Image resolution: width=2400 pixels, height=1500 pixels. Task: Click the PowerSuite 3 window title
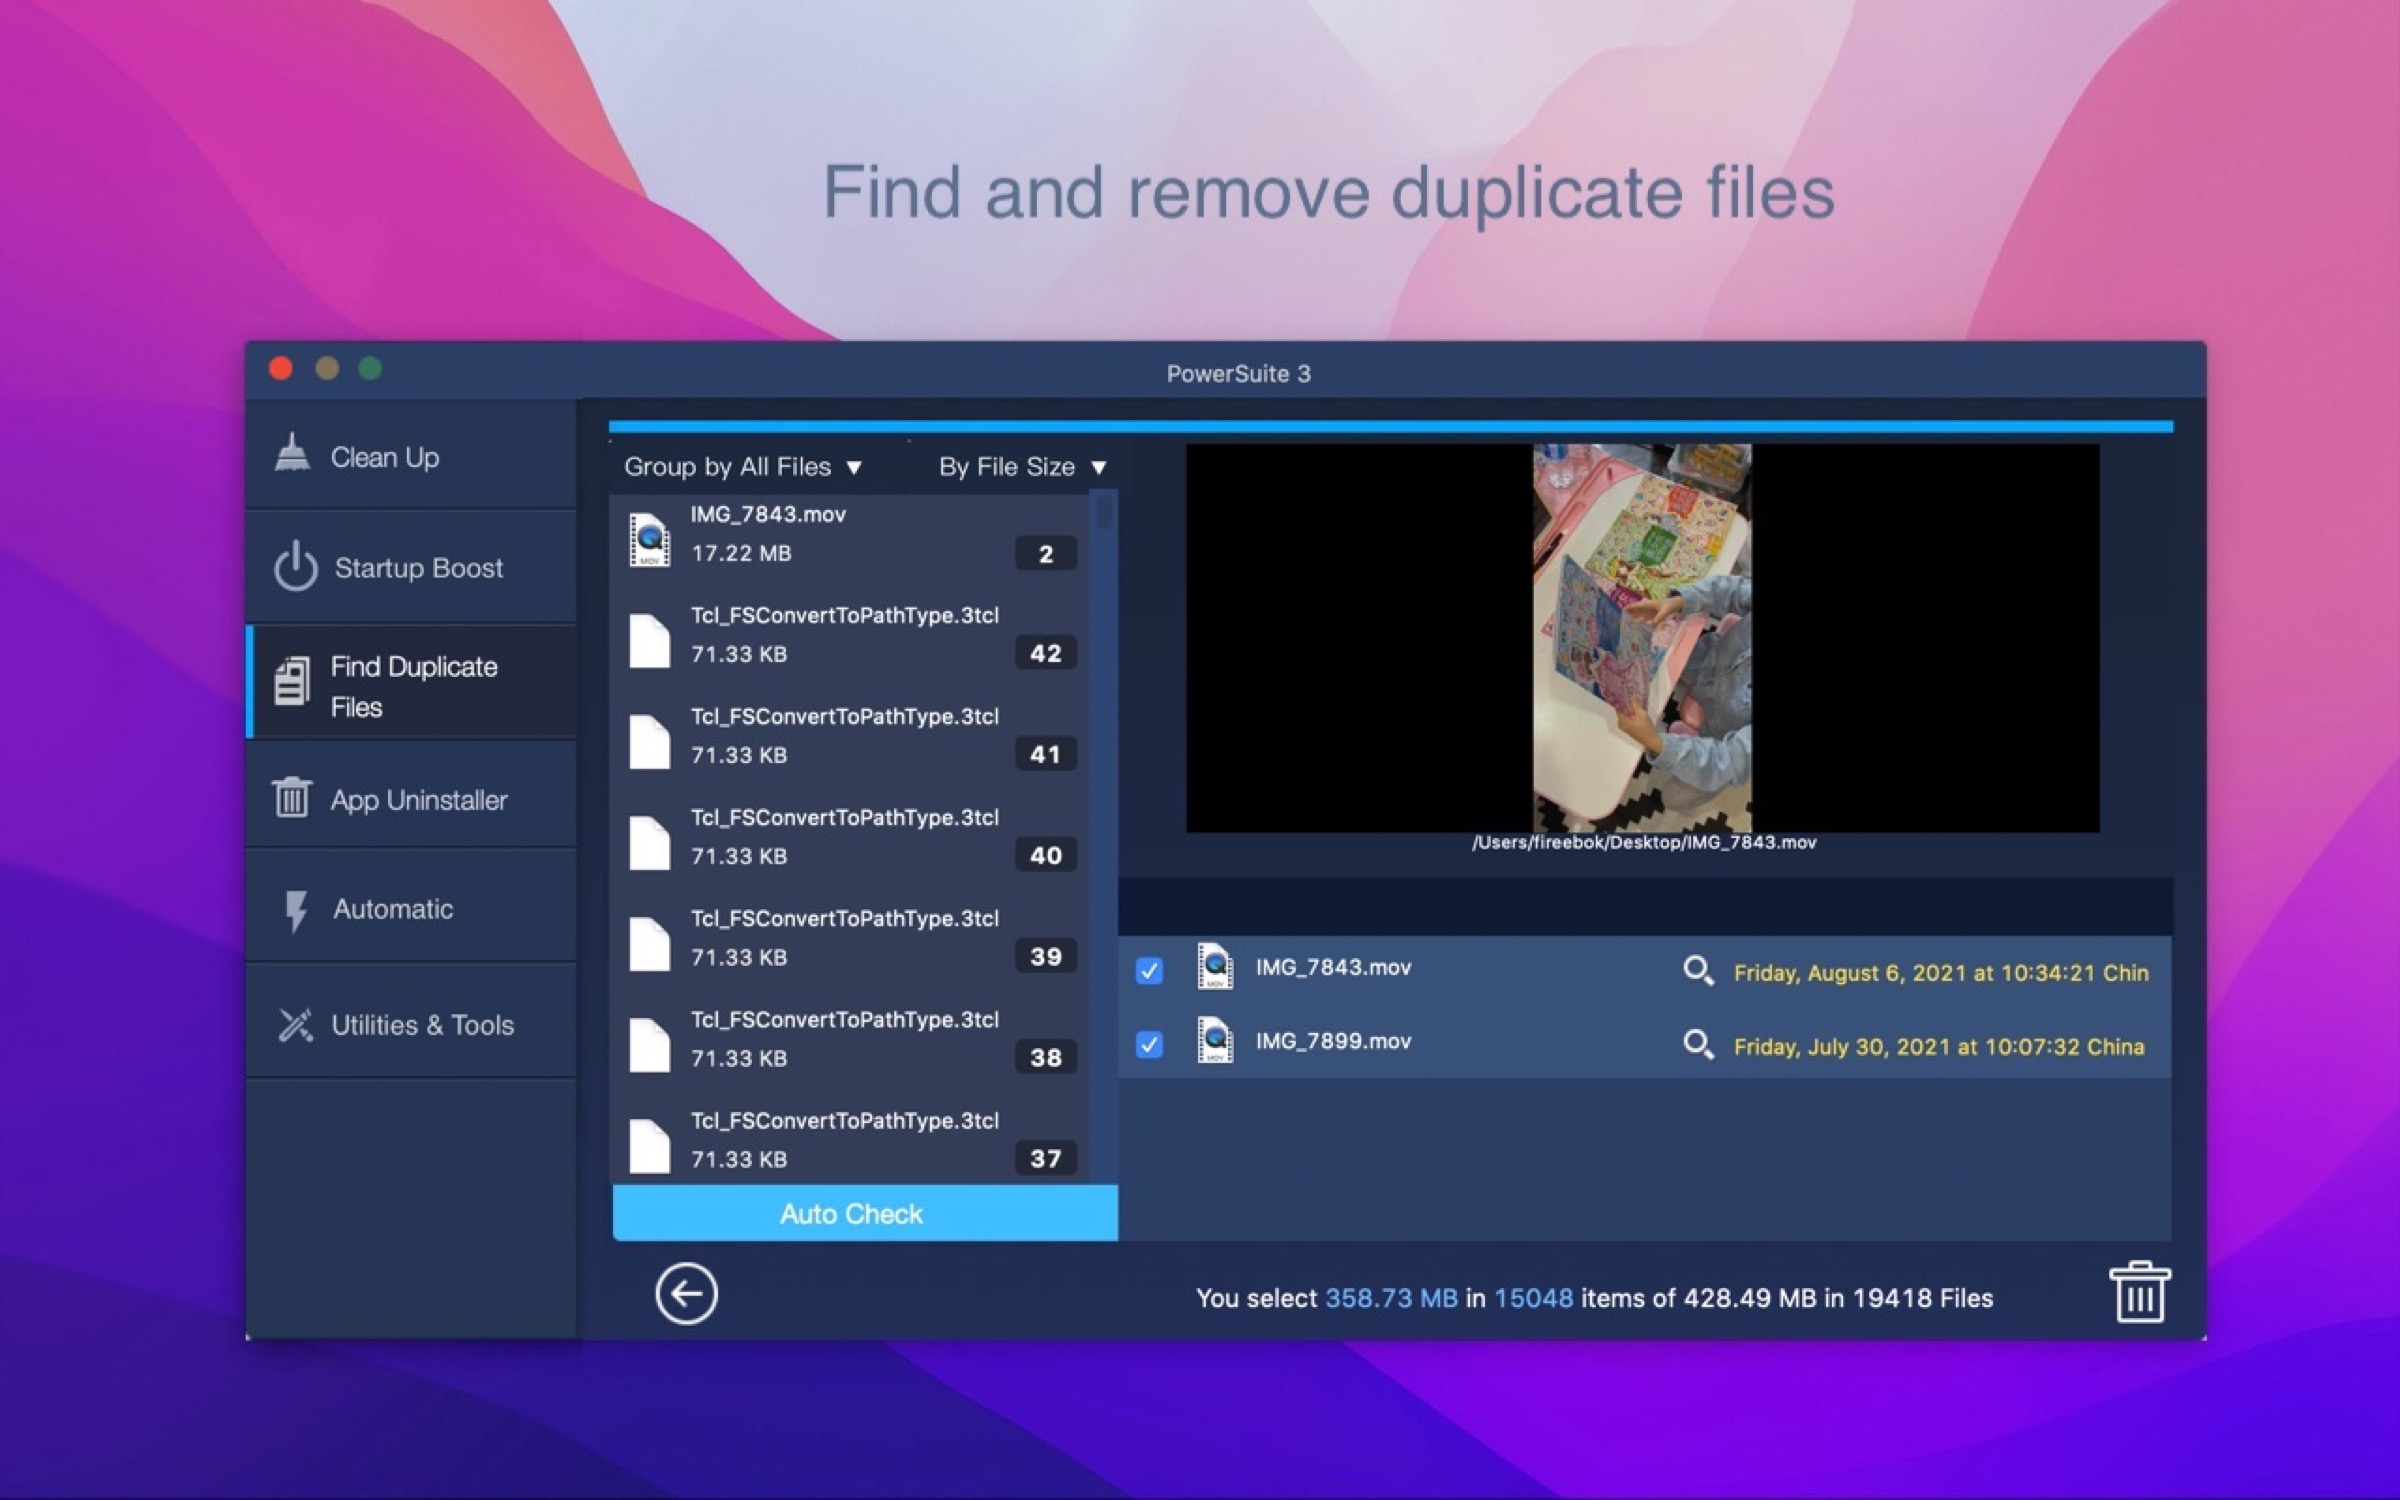[x=1238, y=374]
